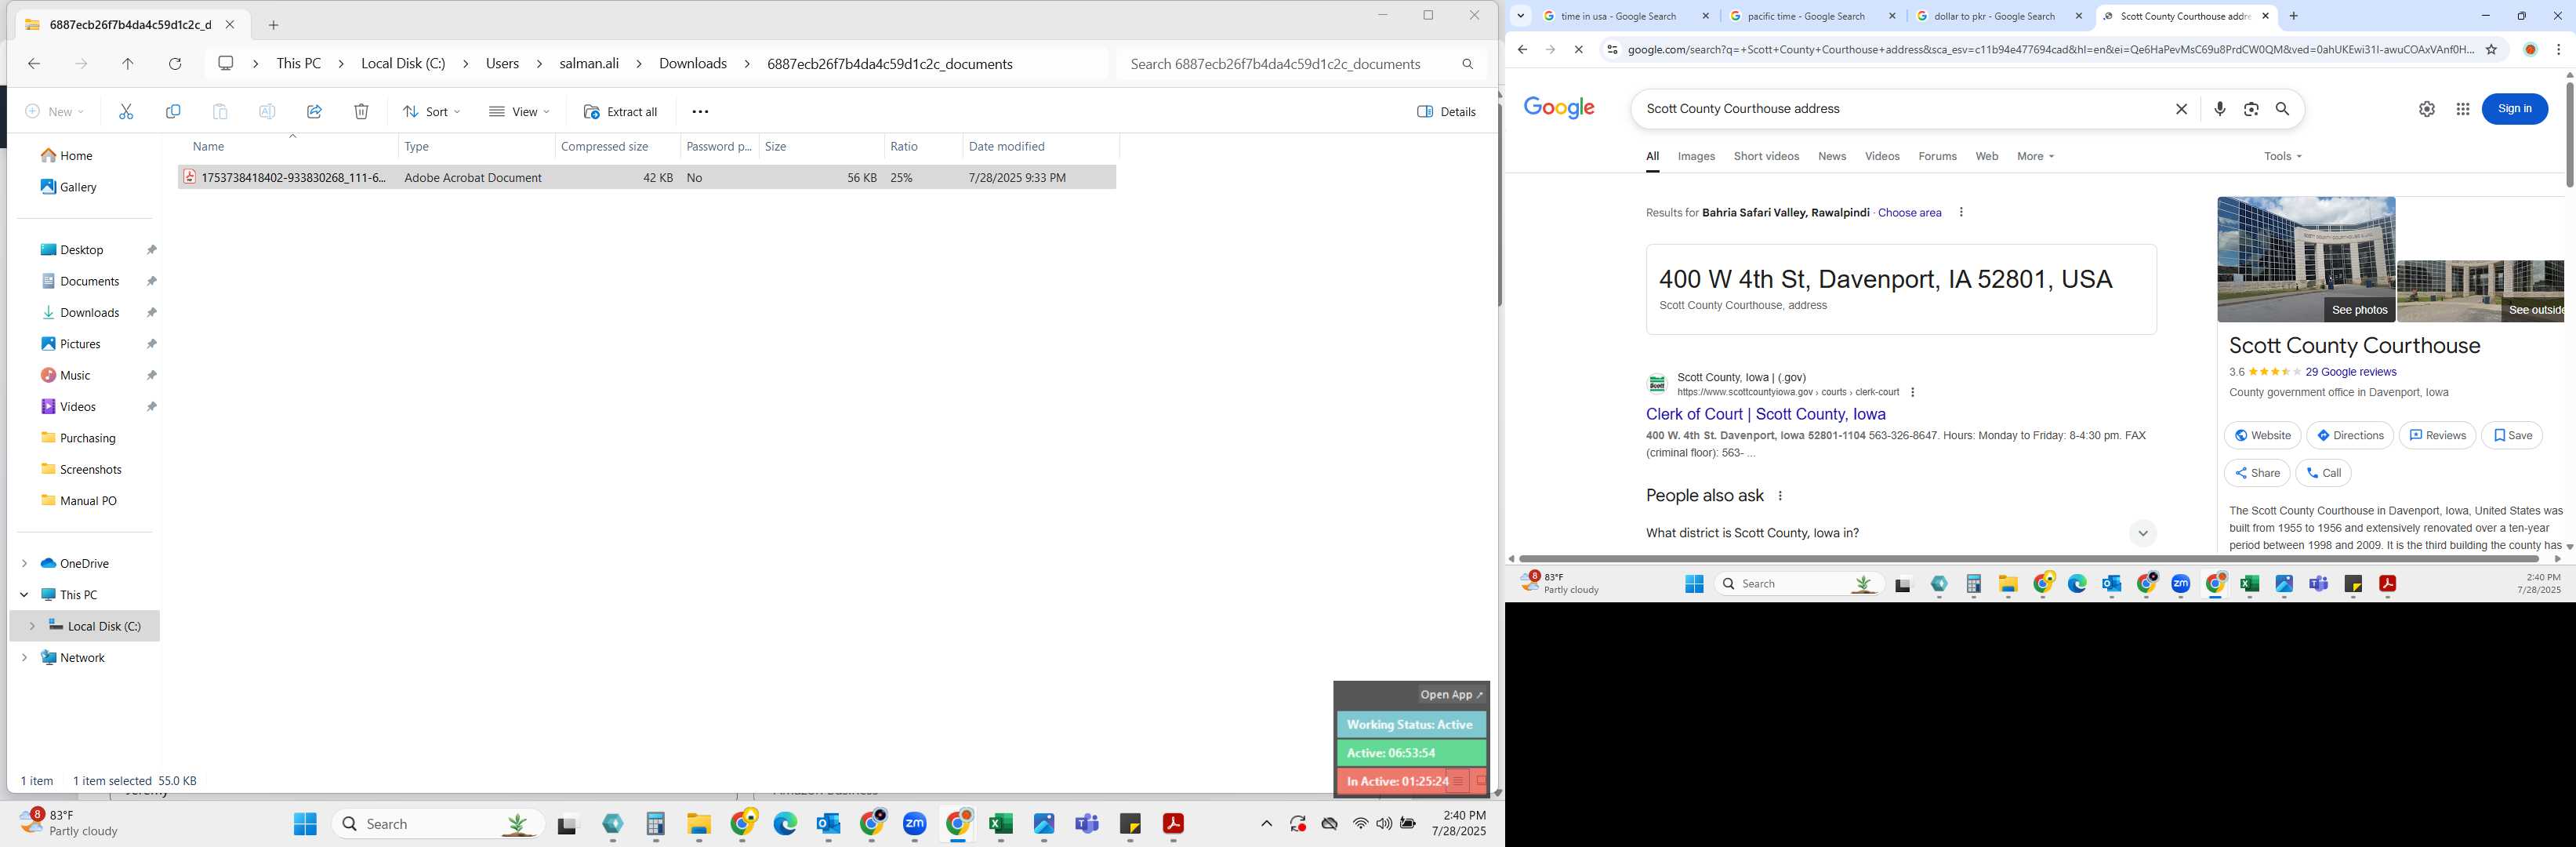The width and height of the screenshot is (2576, 847).
Task: Open the Sort dropdown in File Explorer
Action: 431,112
